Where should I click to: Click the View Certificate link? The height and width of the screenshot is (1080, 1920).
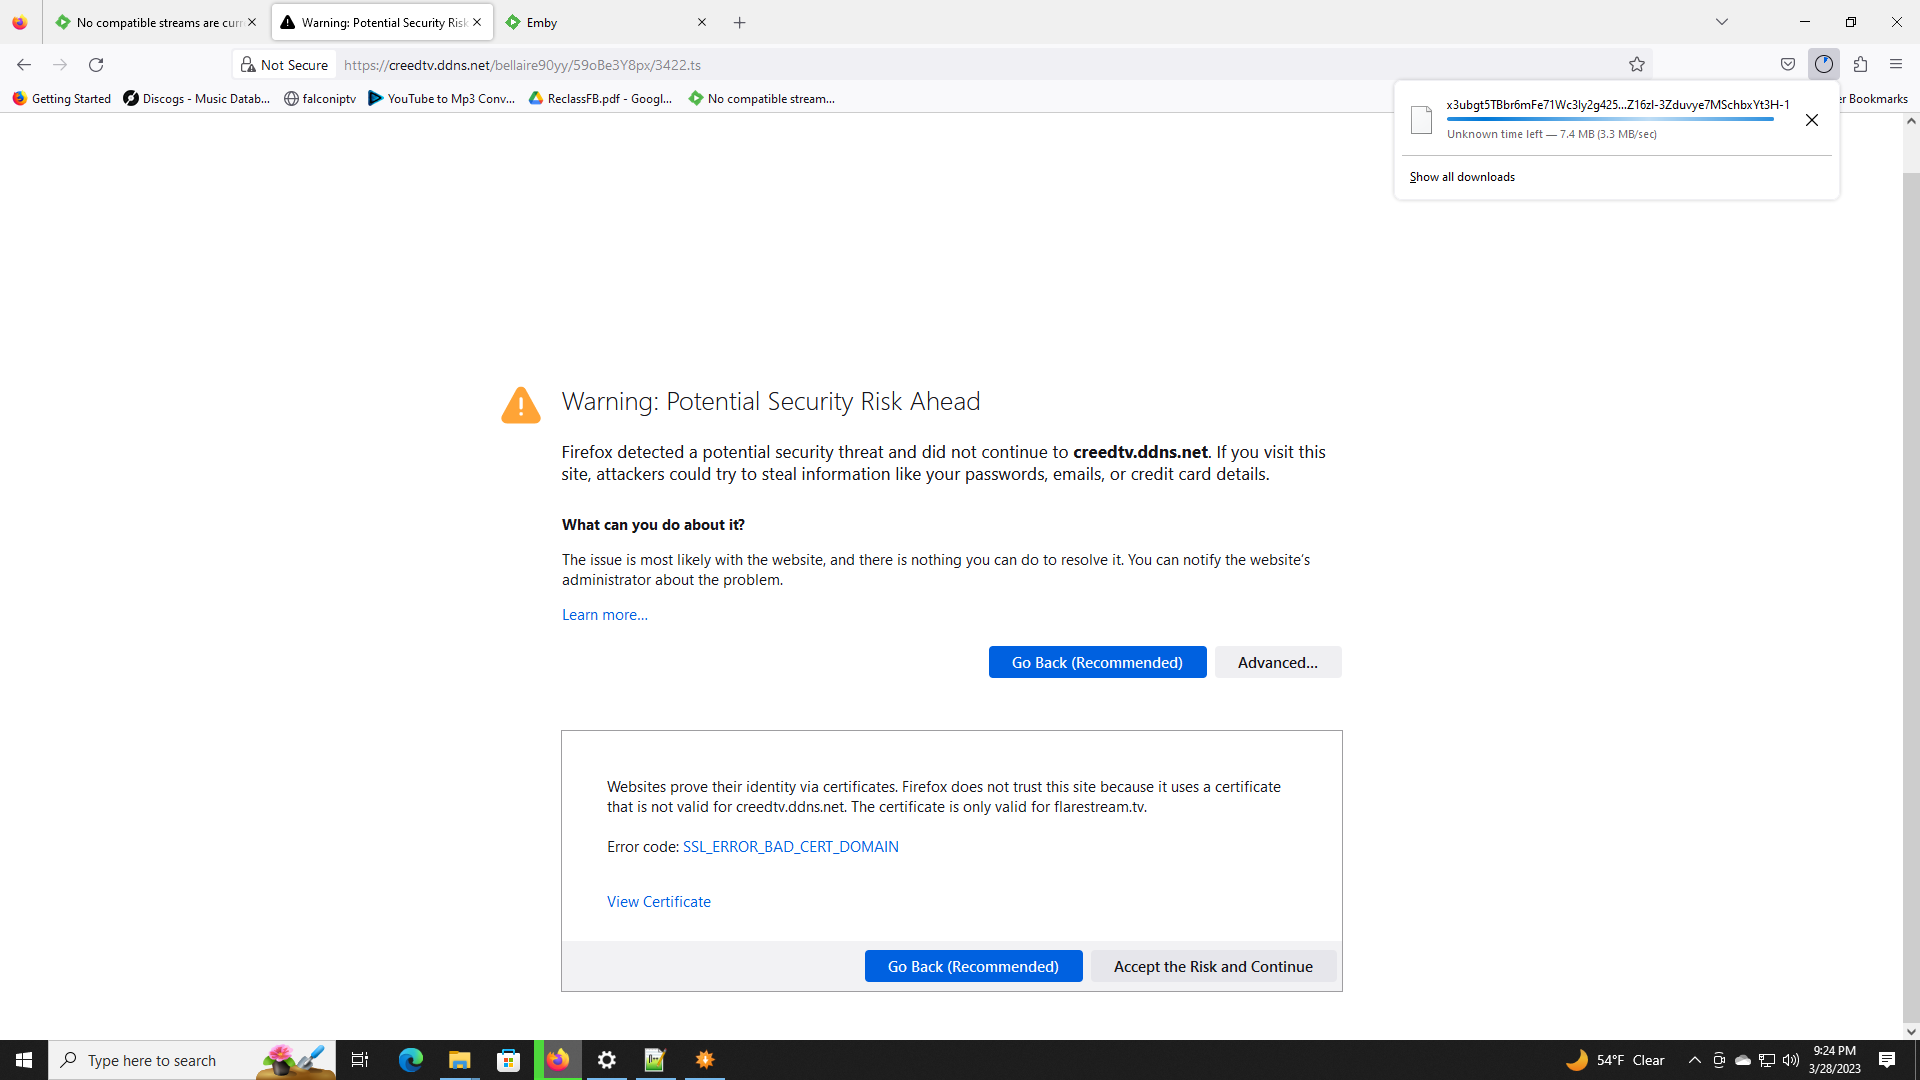(x=658, y=901)
